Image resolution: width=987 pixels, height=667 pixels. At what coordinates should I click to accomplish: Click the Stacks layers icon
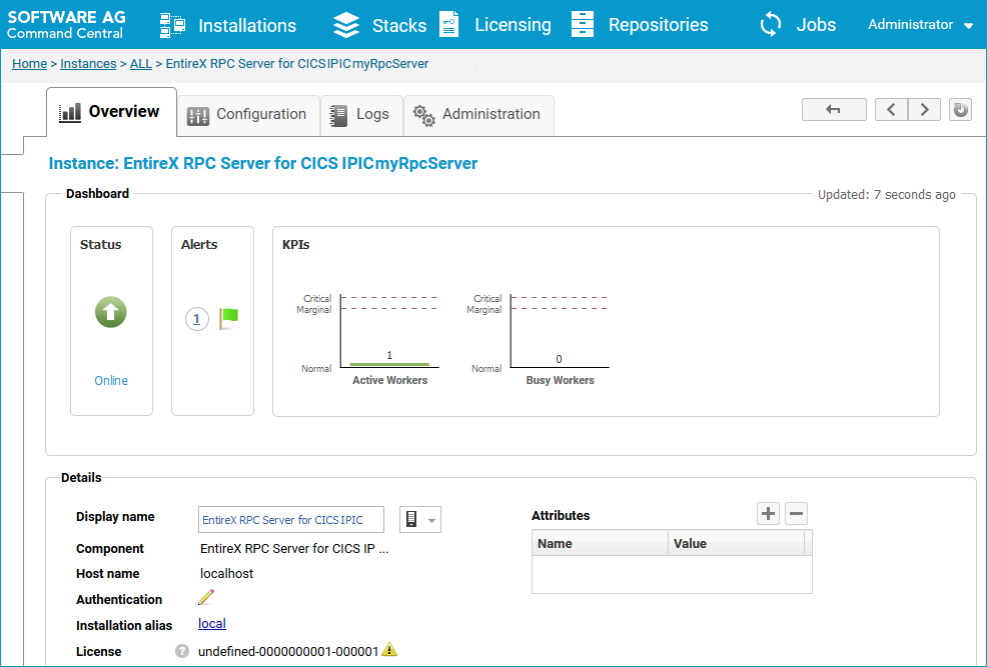tap(346, 25)
